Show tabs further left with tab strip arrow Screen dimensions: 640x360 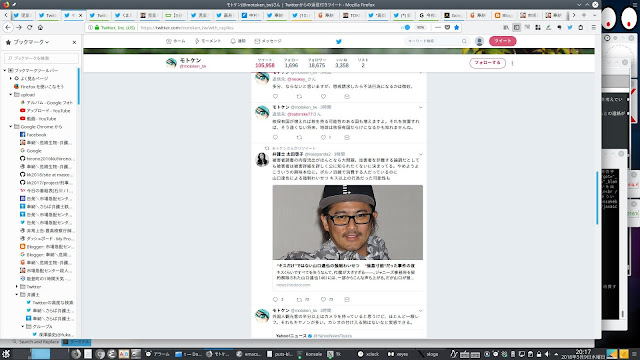click(x=6, y=15)
